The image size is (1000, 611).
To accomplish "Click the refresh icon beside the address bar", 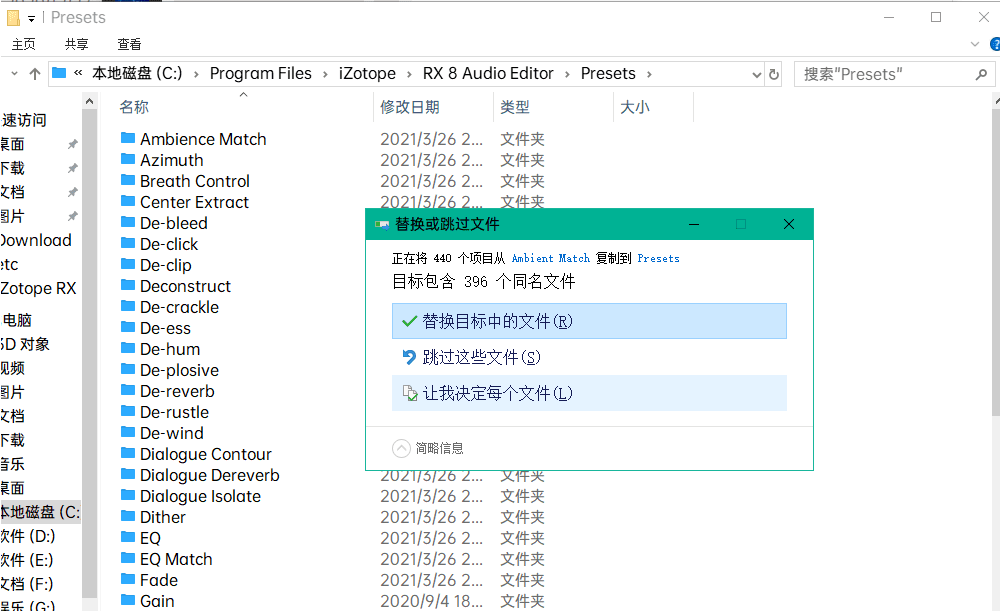I will [x=773, y=74].
